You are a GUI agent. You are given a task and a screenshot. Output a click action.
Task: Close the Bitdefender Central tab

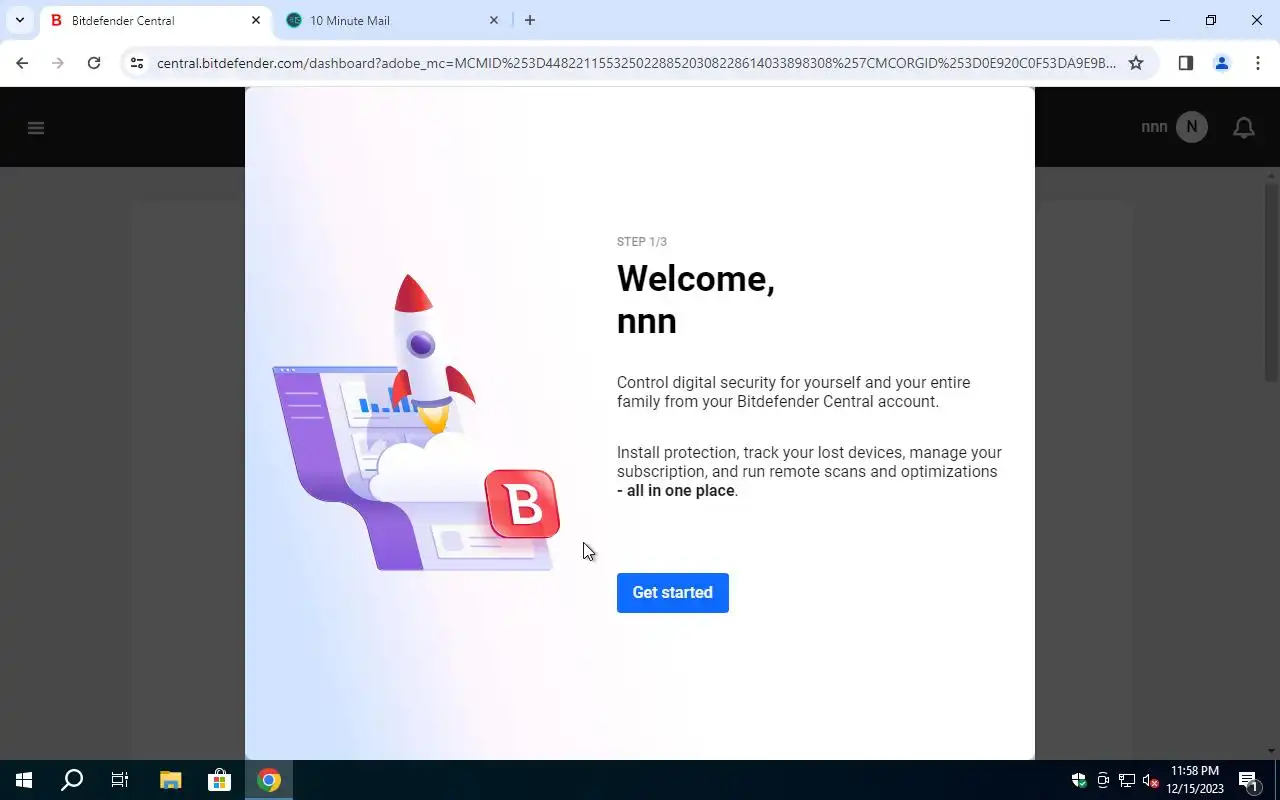pyautogui.click(x=255, y=20)
